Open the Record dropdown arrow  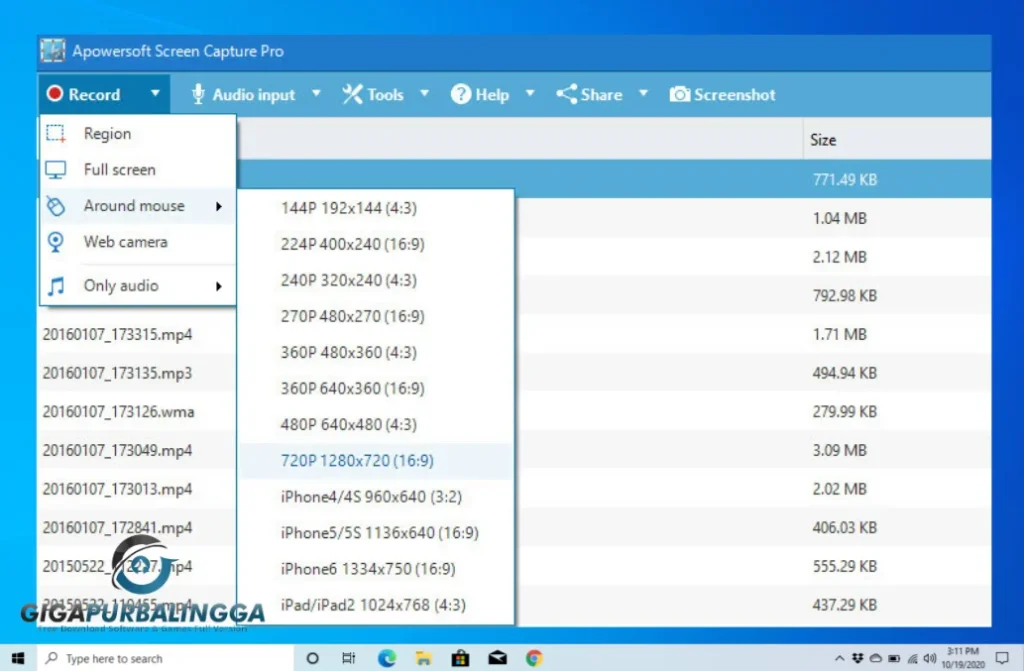click(153, 94)
